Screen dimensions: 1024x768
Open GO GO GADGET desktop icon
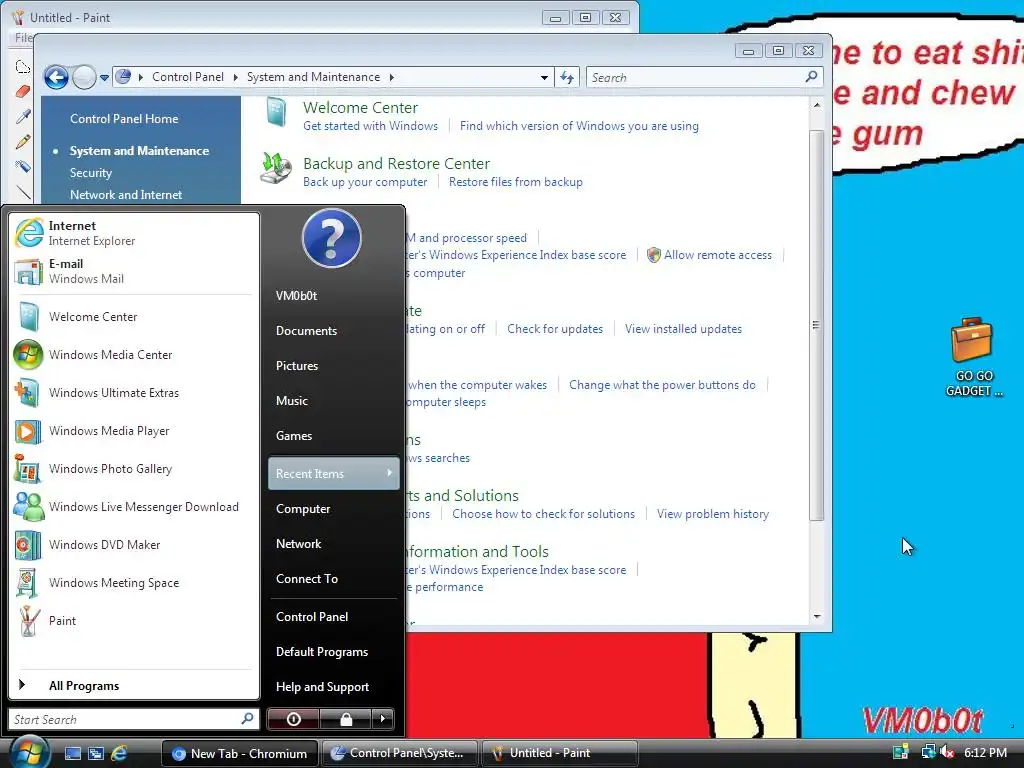click(973, 357)
